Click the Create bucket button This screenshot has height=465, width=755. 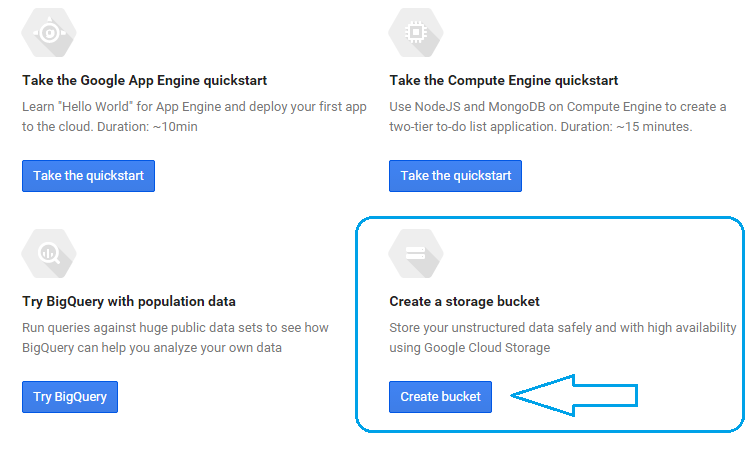440,397
